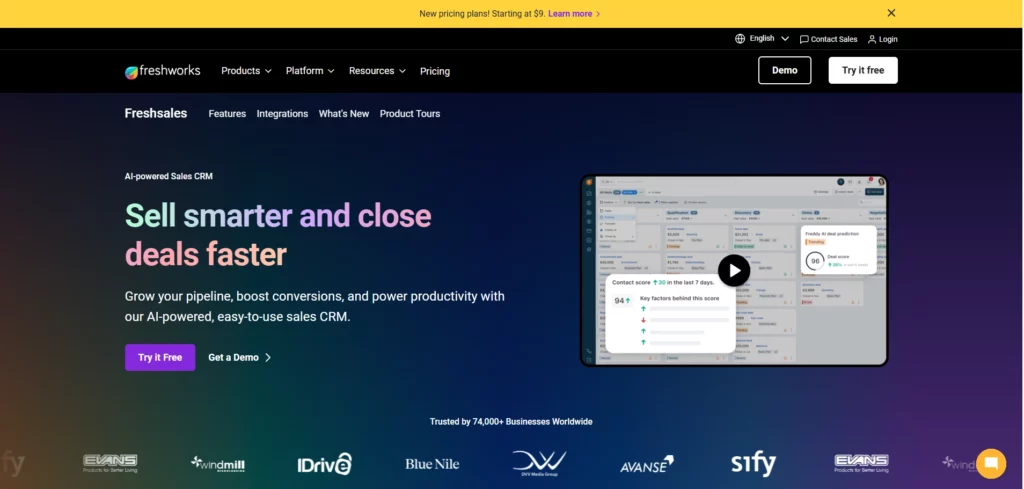
Task: Click the Demo button in header
Action: 784,71
